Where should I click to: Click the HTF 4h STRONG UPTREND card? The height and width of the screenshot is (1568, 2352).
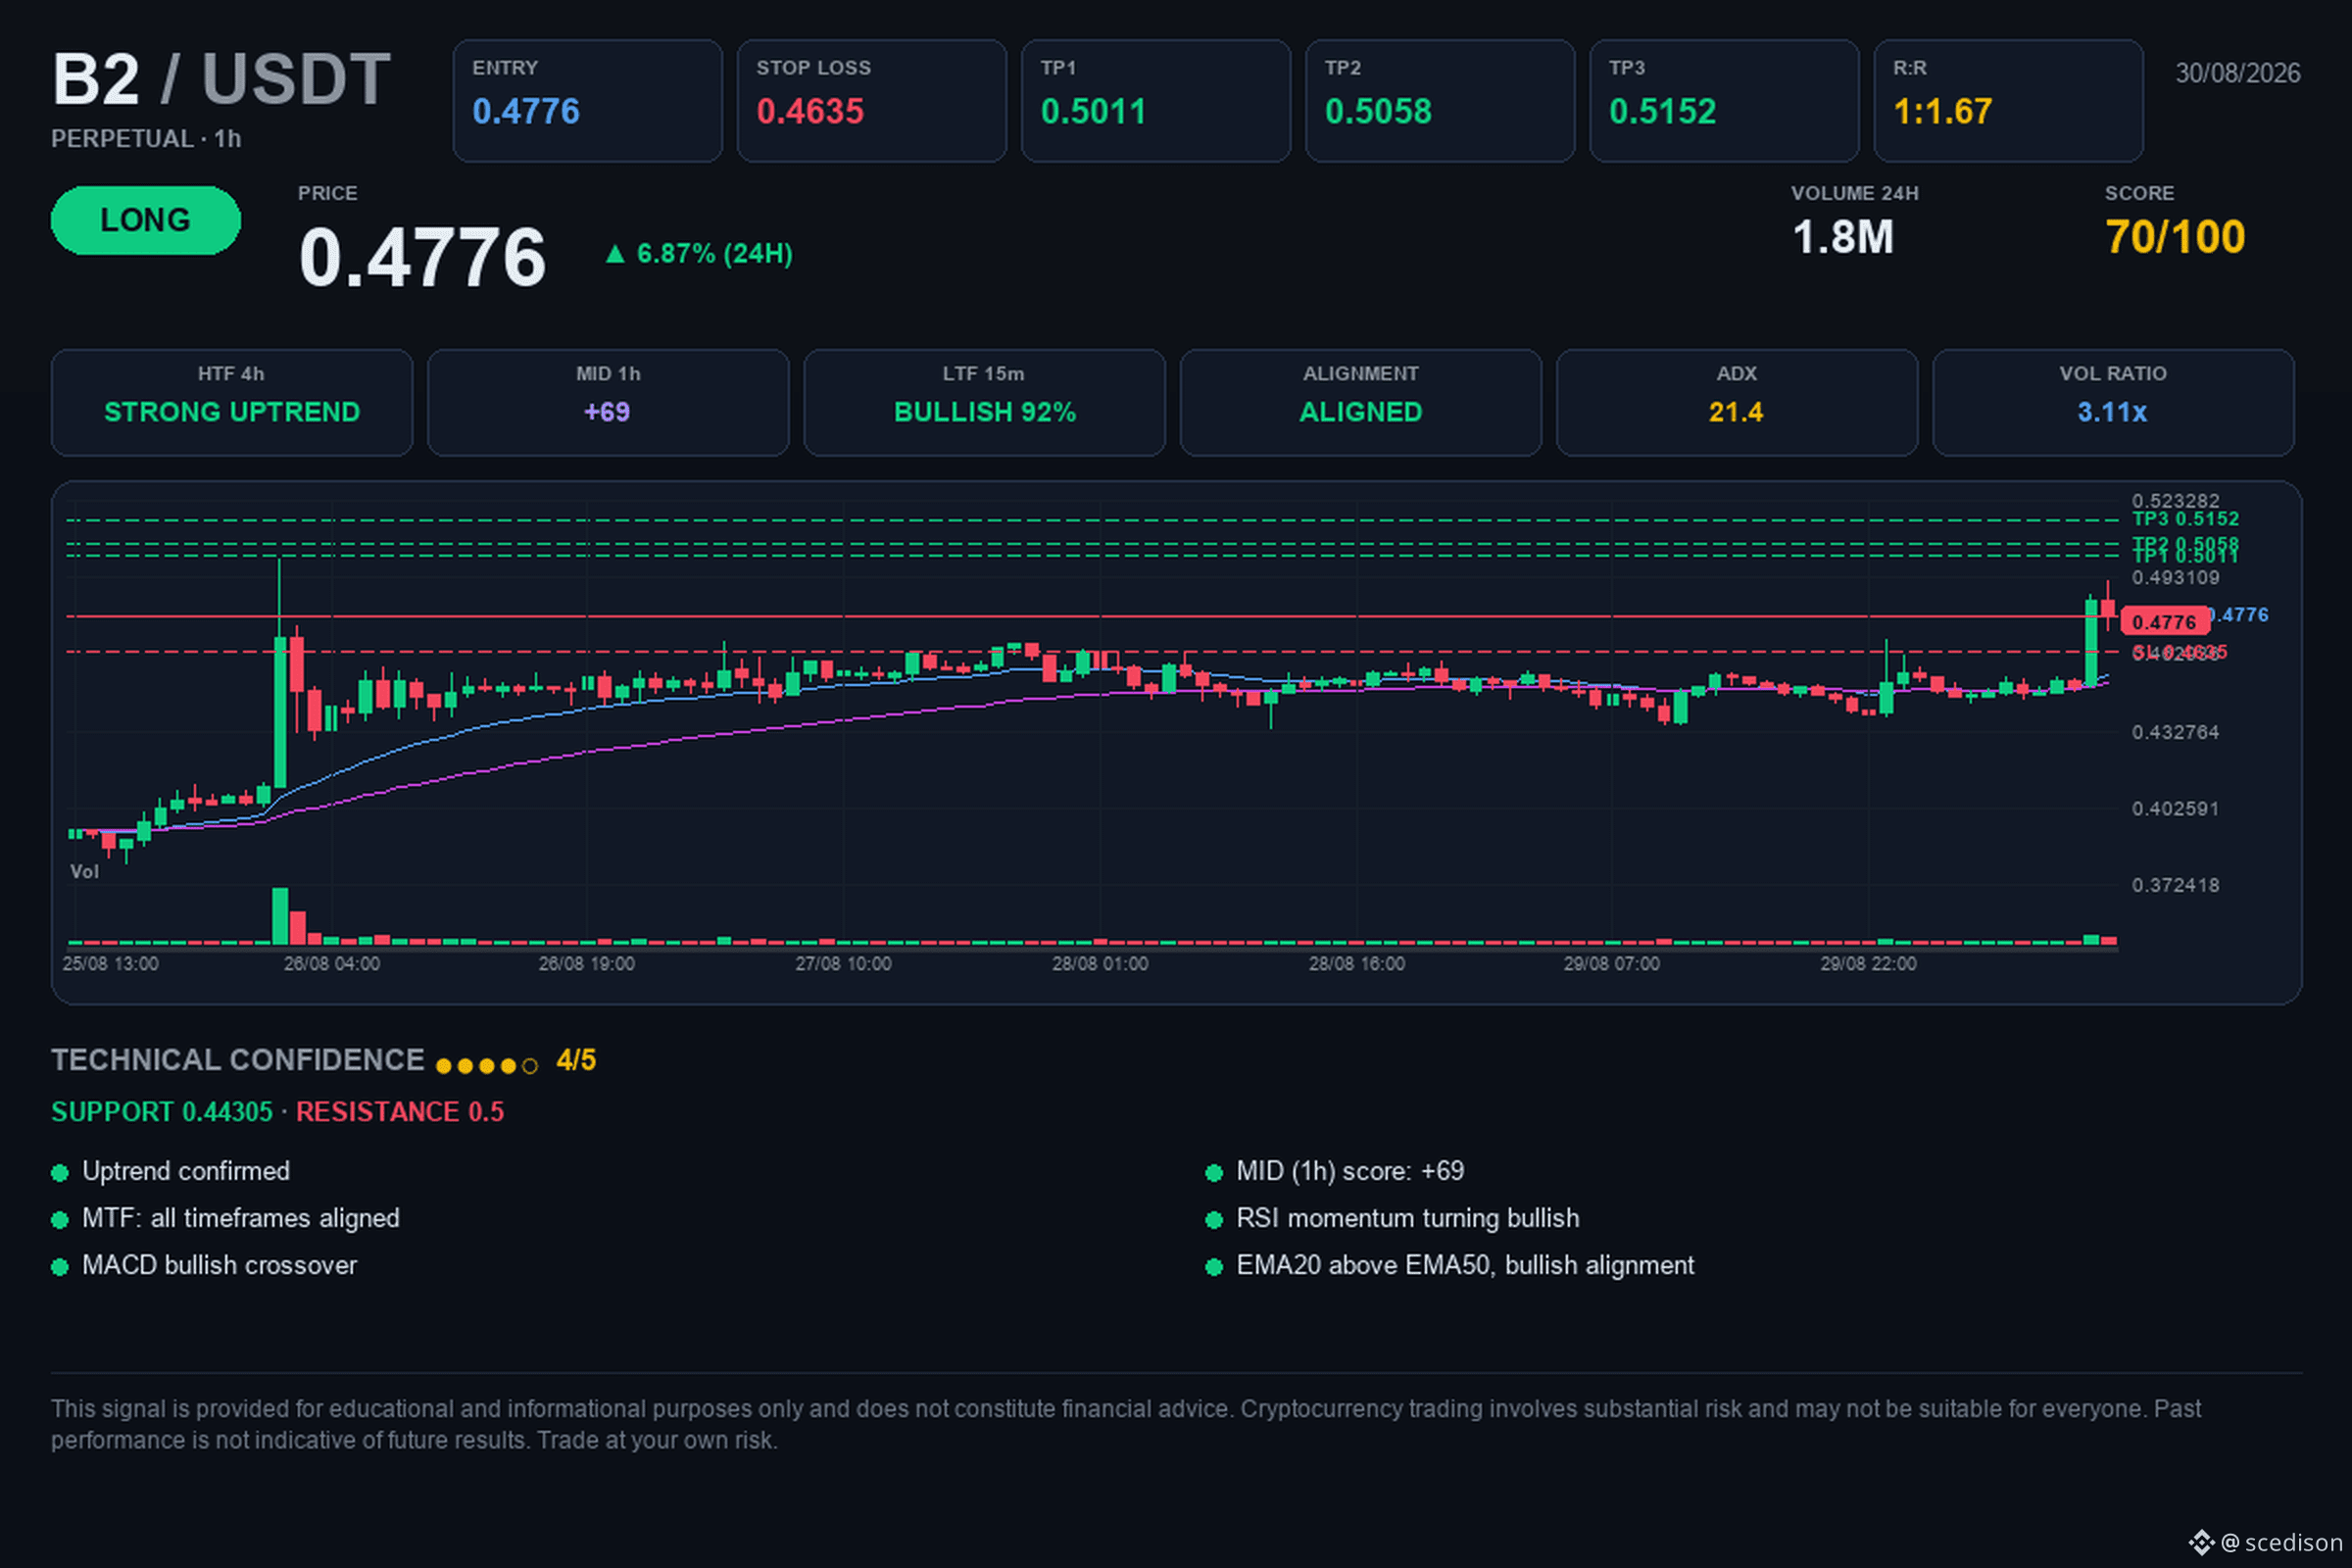pyautogui.click(x=232, y=402)
